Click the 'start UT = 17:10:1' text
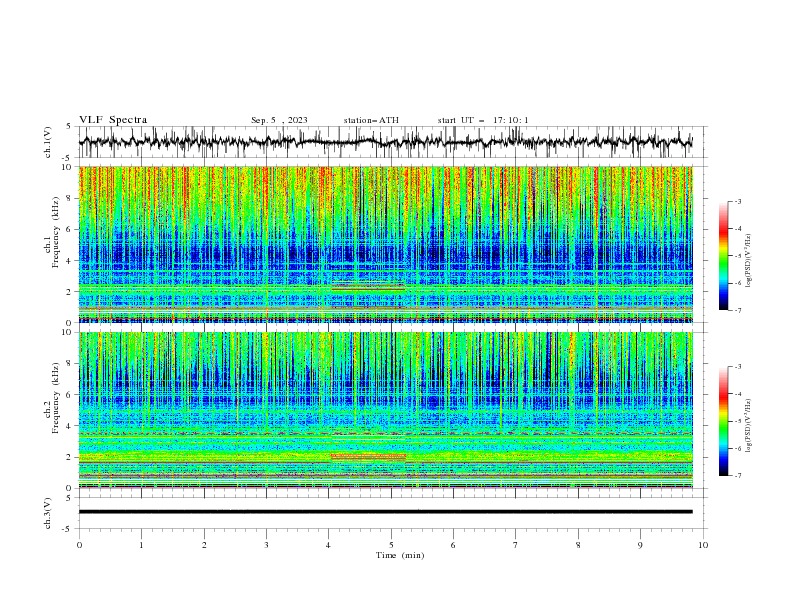This screenshot has width=792, height=612. [483, 120]
